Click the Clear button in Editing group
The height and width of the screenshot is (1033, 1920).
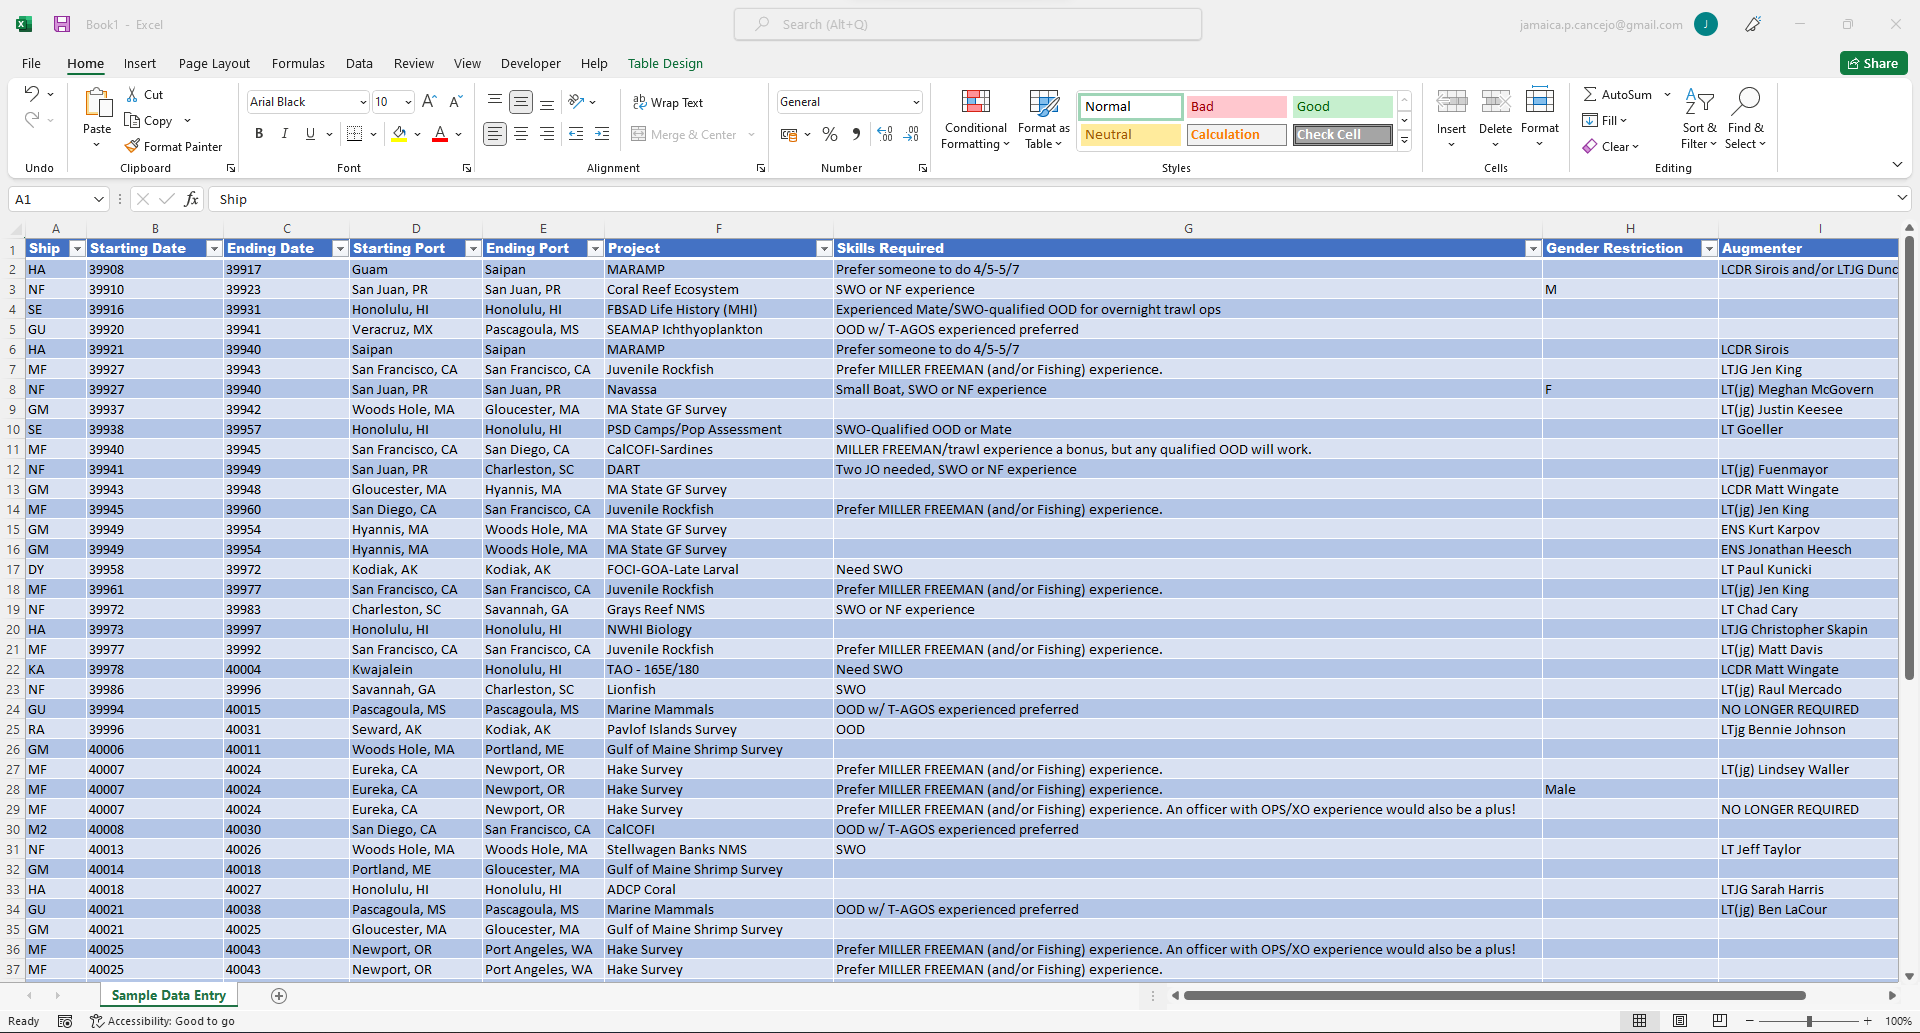(x=1611, y=146)
